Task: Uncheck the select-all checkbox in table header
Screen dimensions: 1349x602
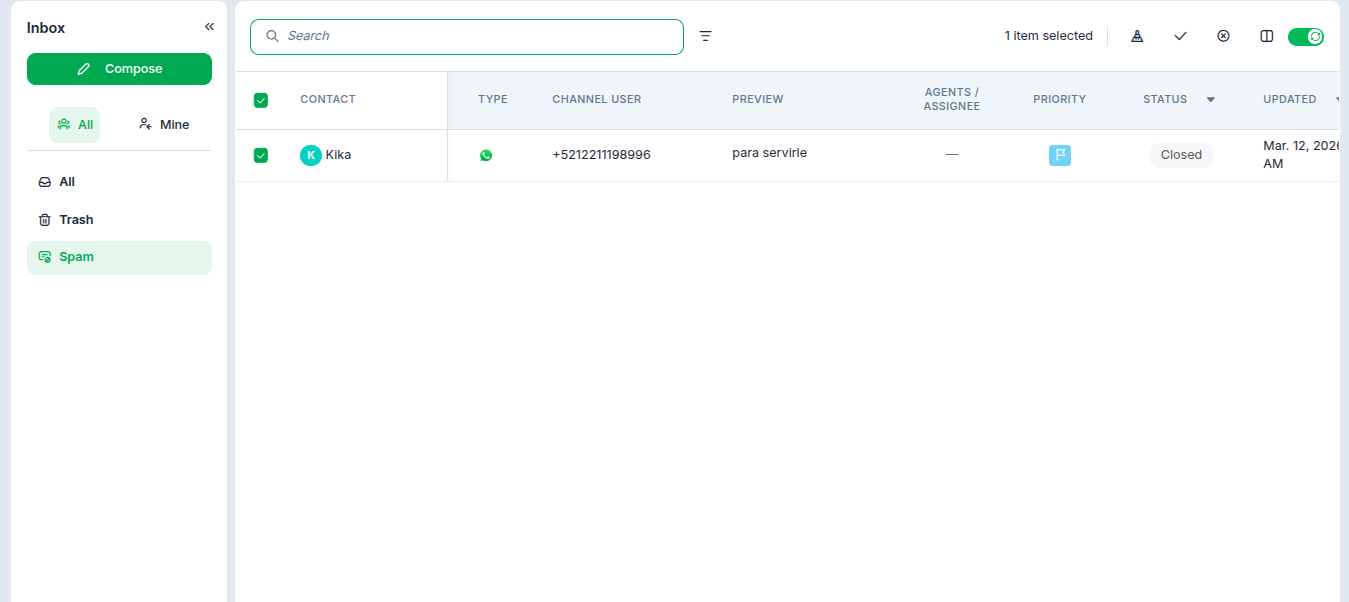Action: [261, 100]
